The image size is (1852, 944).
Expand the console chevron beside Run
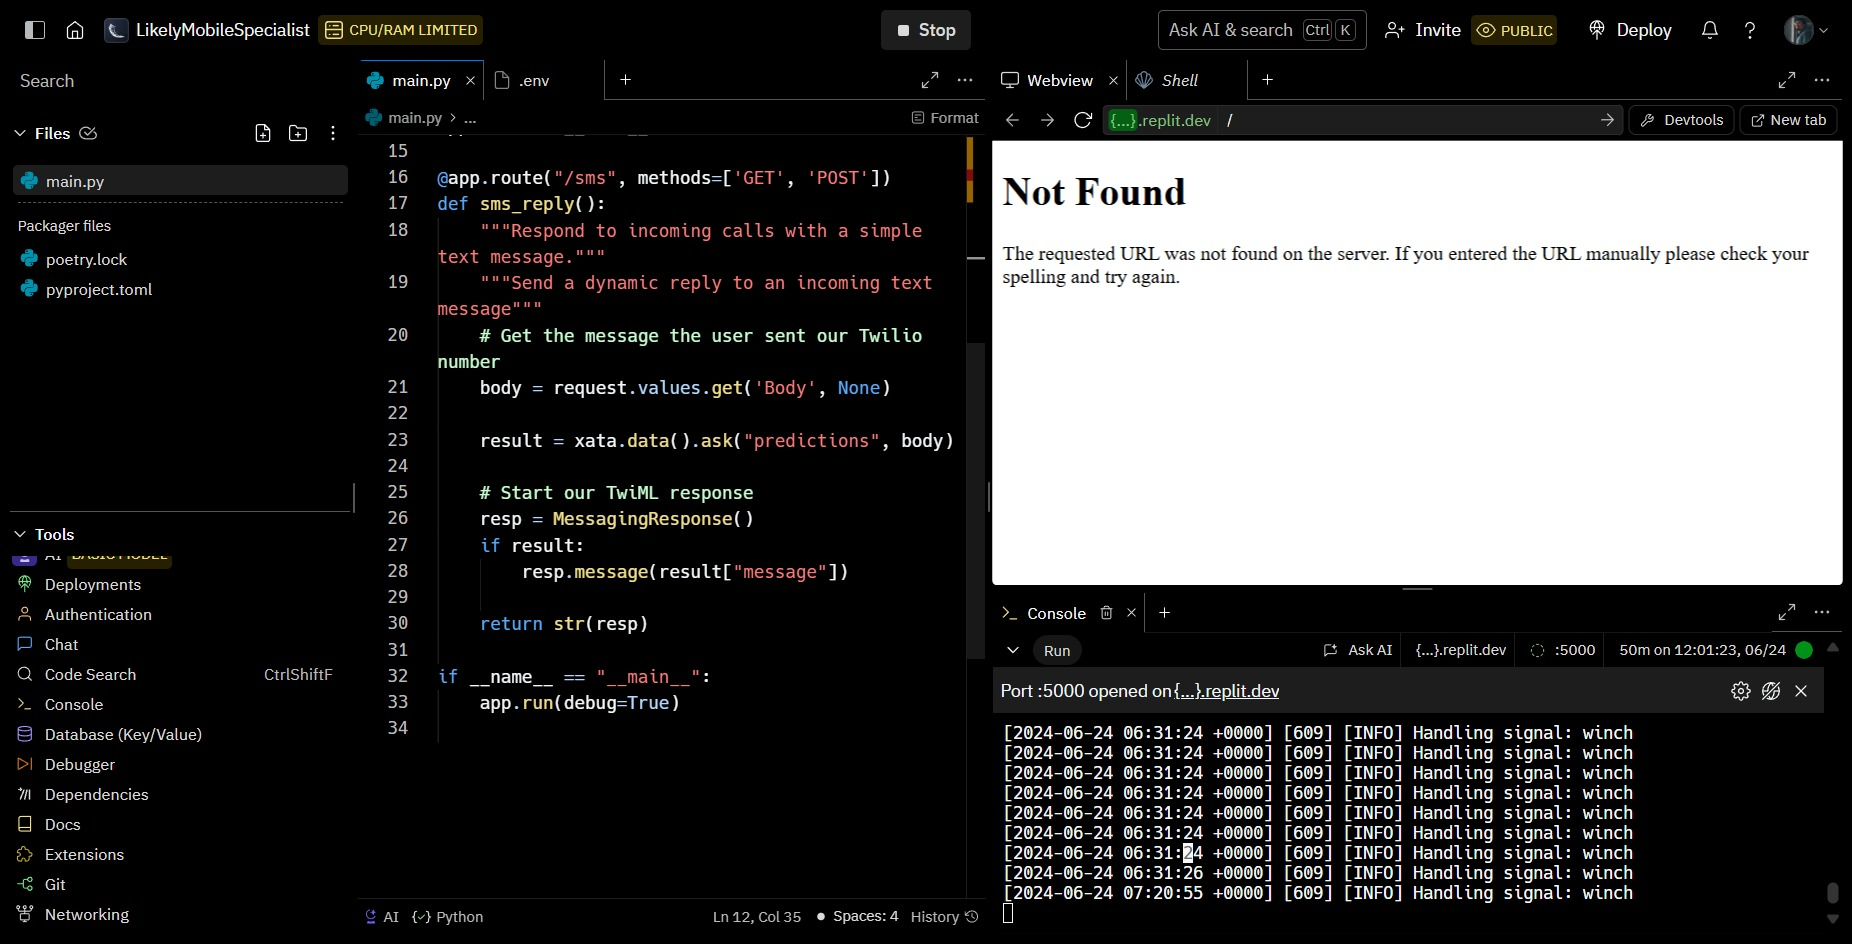tap(1013, 650)
